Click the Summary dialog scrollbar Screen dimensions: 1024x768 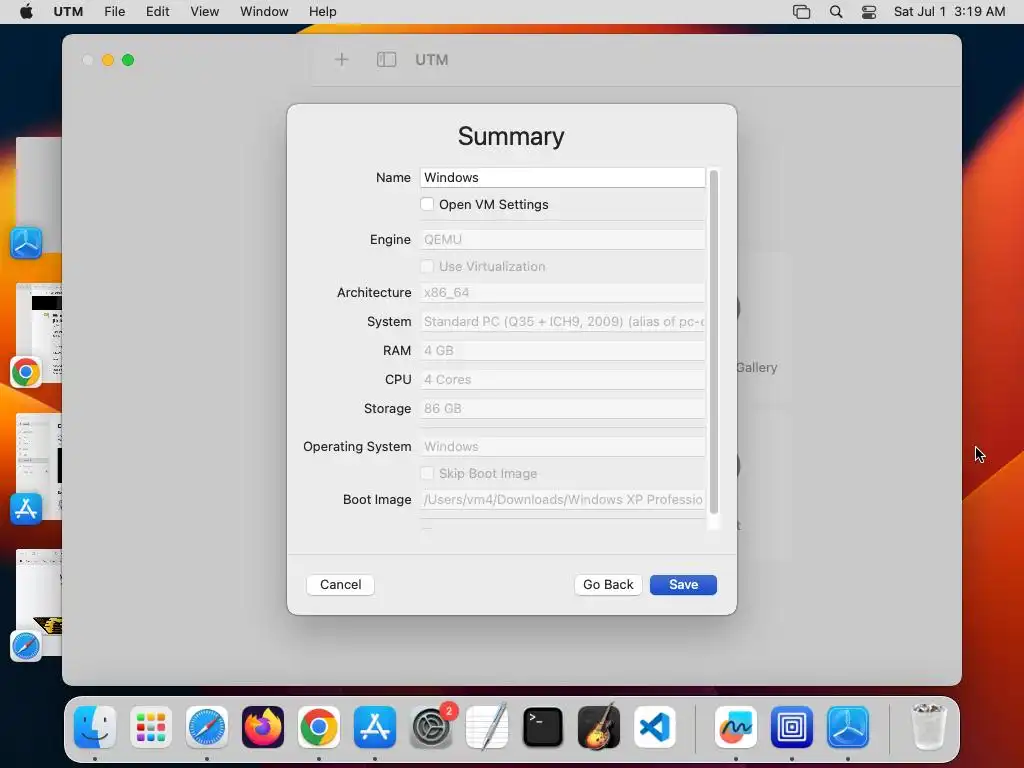point(714,342)
